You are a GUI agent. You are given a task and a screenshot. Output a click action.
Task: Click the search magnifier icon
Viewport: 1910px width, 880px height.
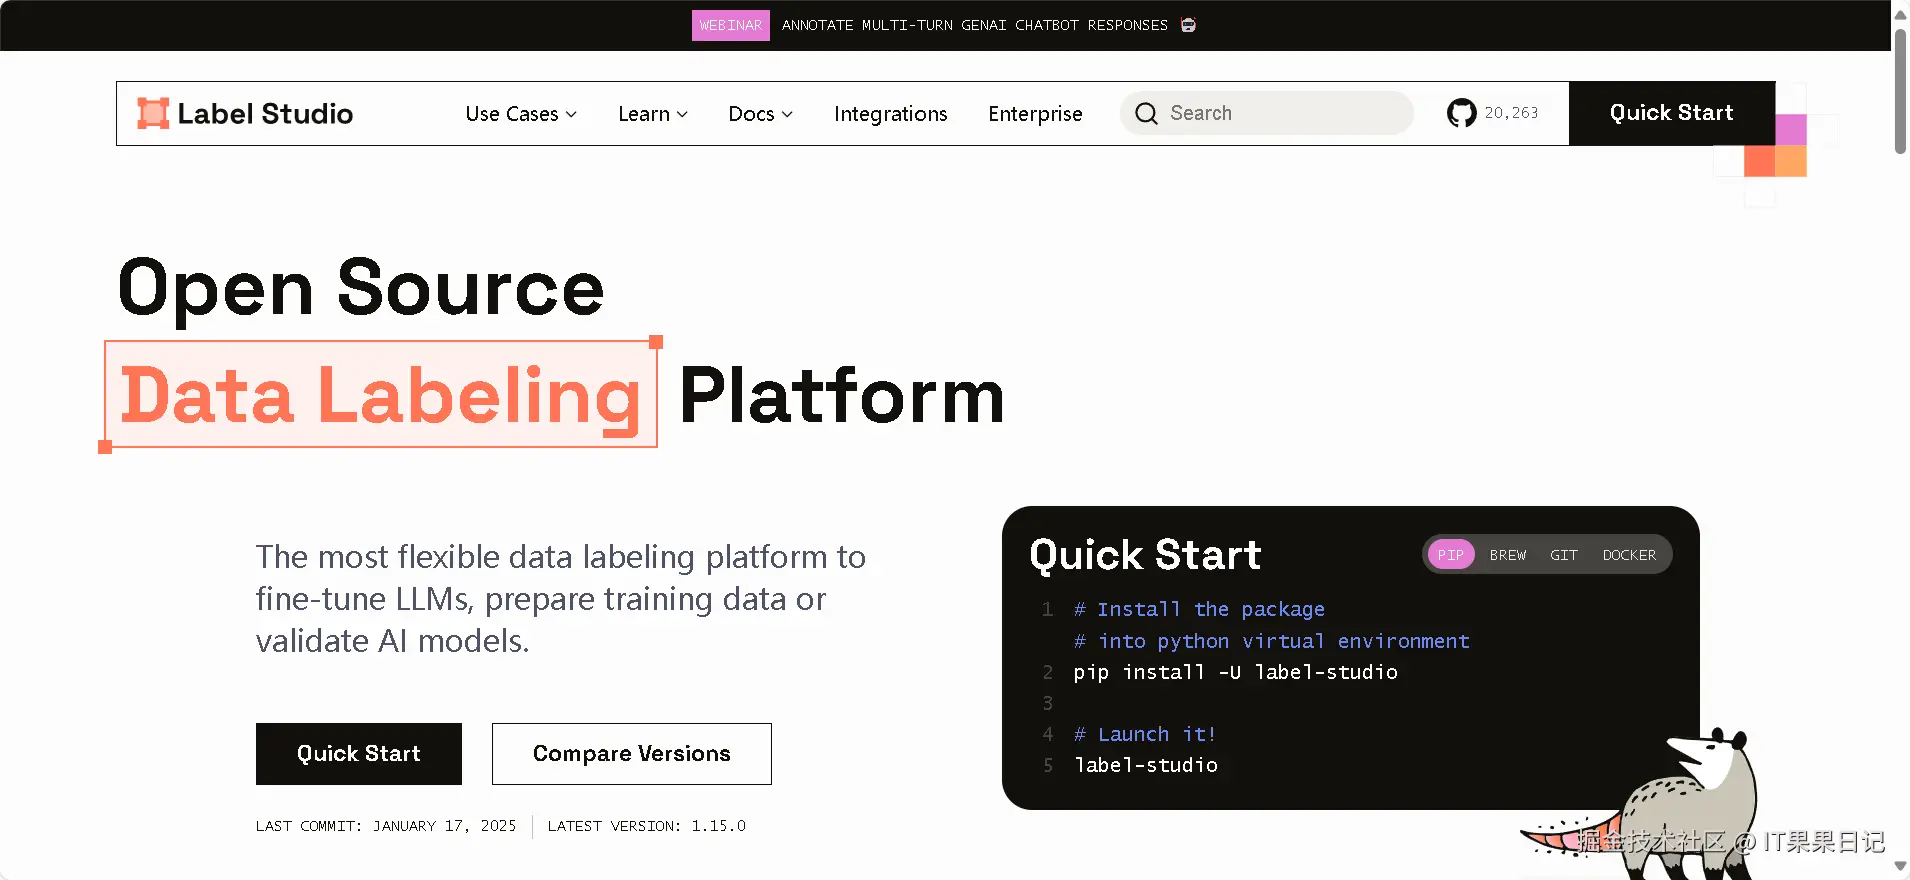(1146, 113)
